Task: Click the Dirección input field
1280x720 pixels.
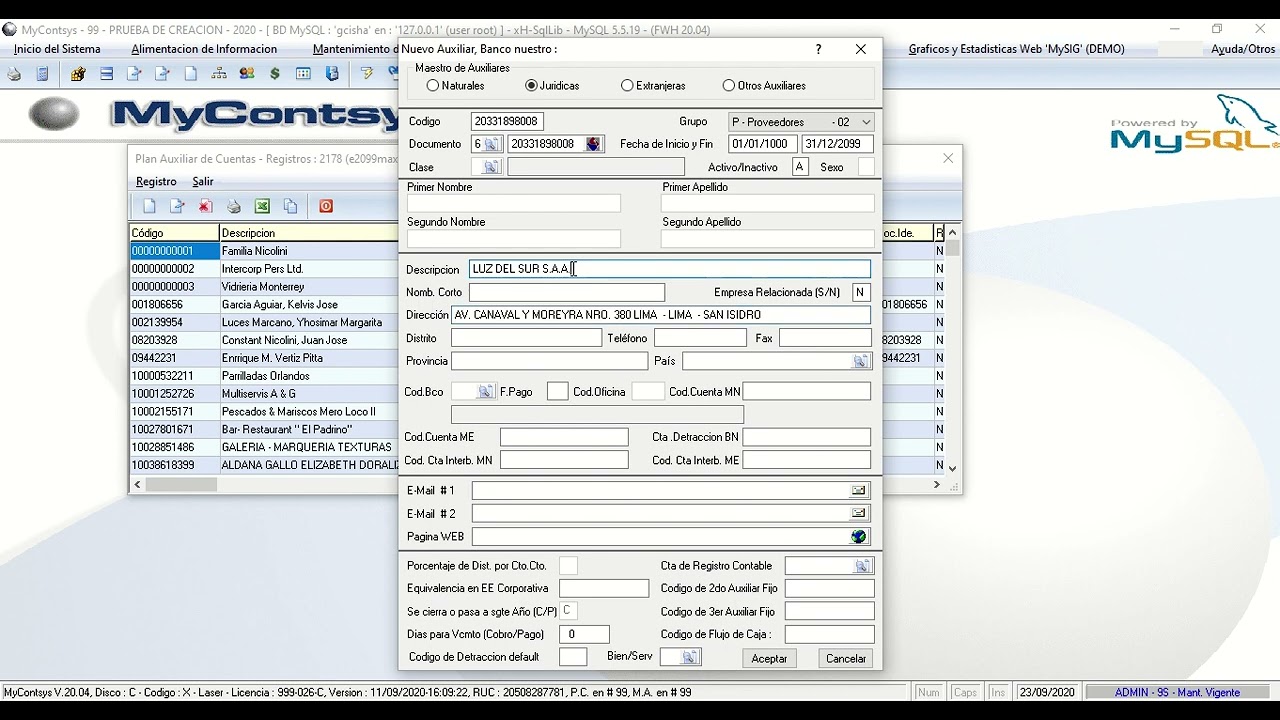Action: point(661,315)
